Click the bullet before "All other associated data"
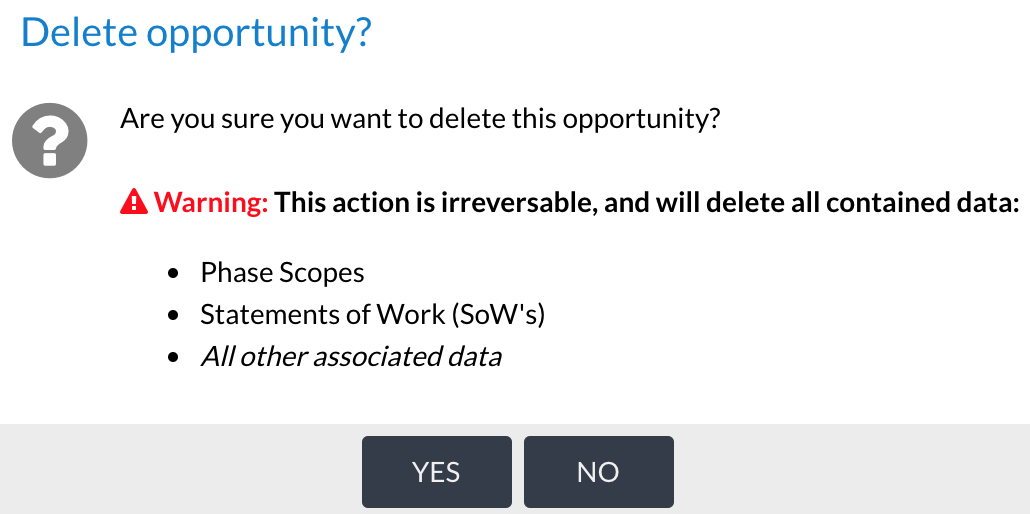Screen dimensions: 1030x514 [x=174, y=357]
